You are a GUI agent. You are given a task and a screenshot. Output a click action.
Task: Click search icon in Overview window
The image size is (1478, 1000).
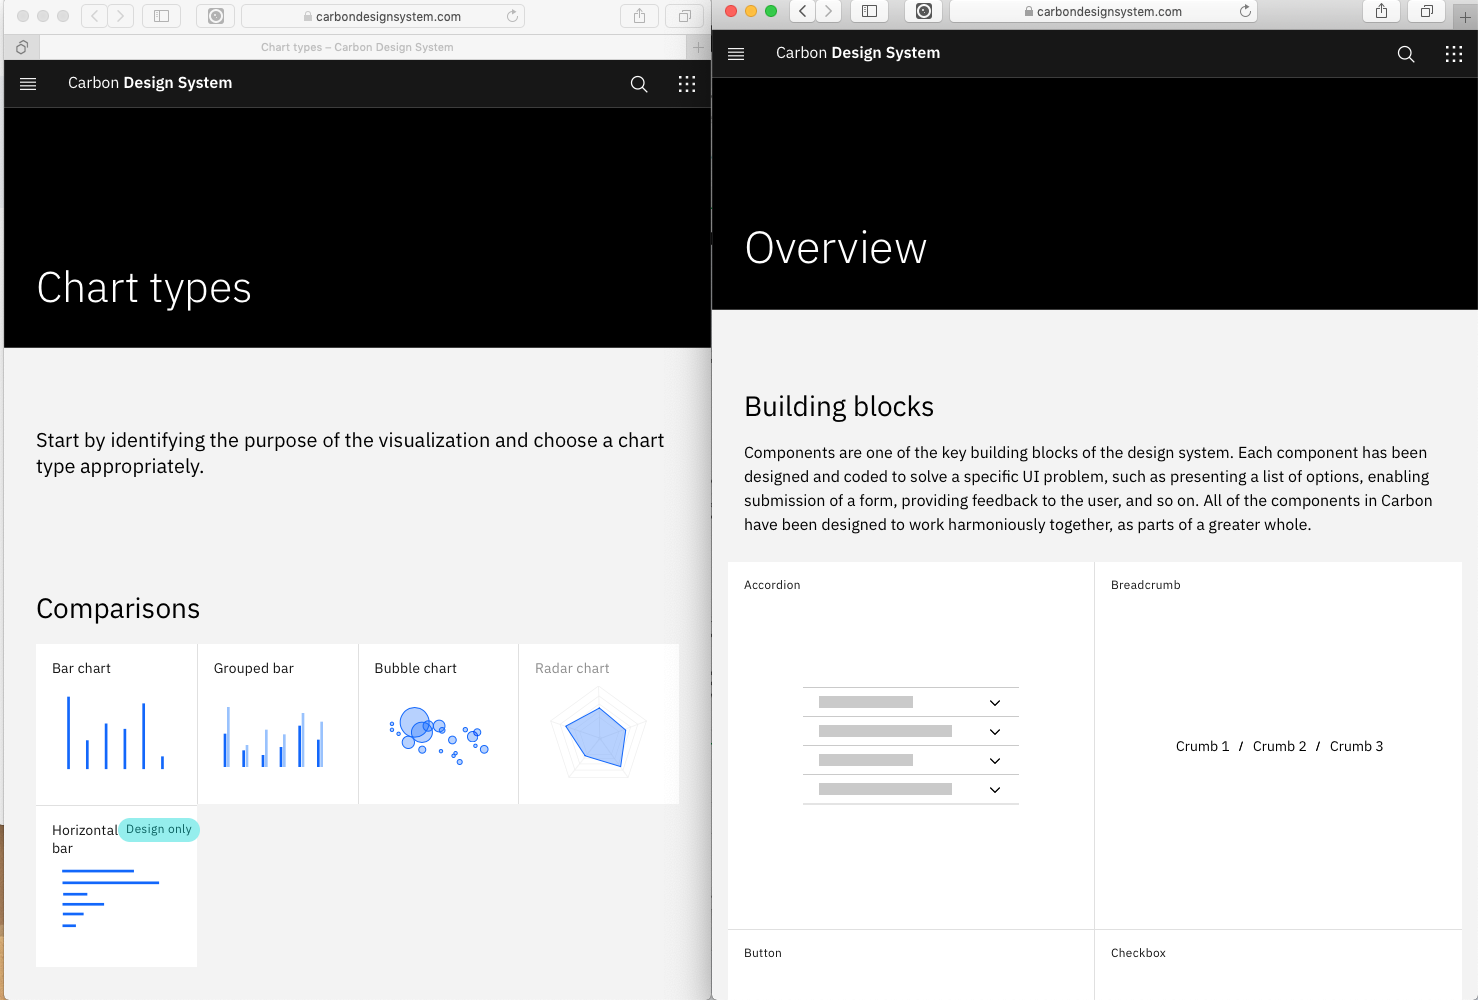click(x=1406, y=54)
